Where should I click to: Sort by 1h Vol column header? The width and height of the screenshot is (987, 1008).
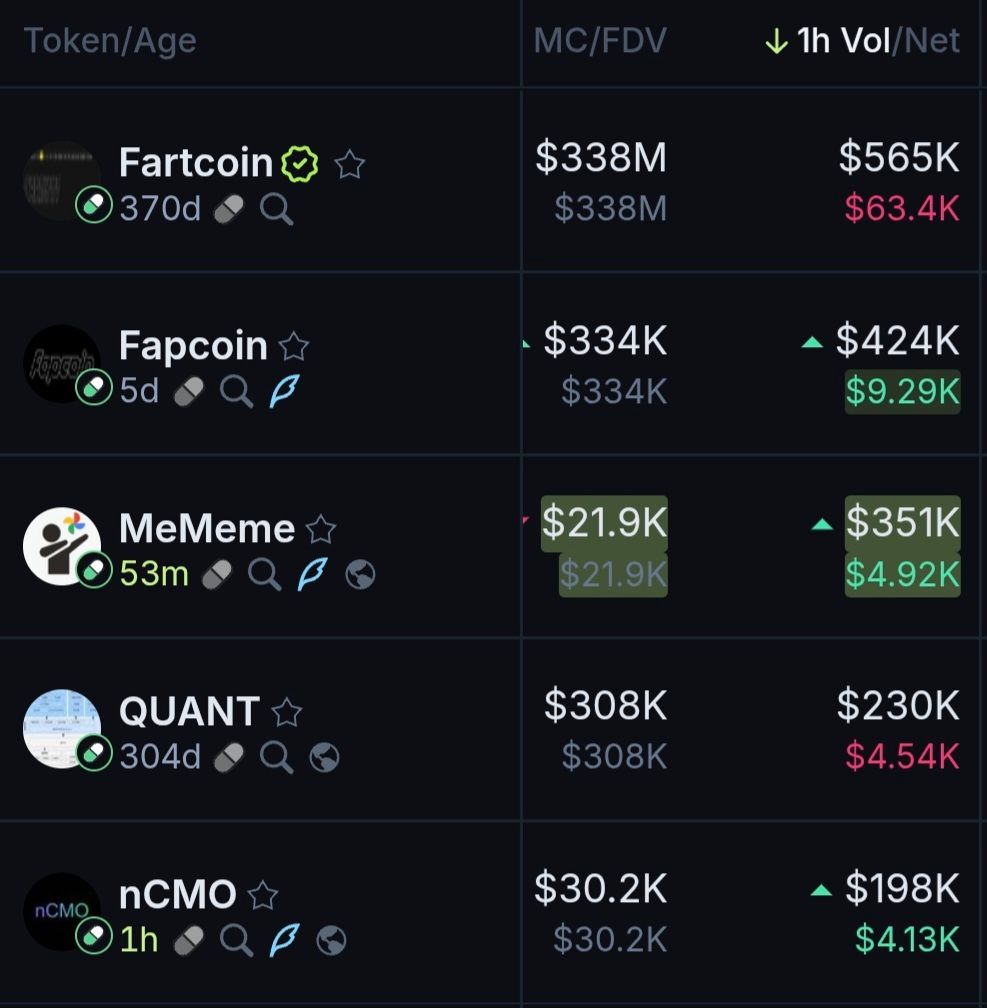(843, 41)
